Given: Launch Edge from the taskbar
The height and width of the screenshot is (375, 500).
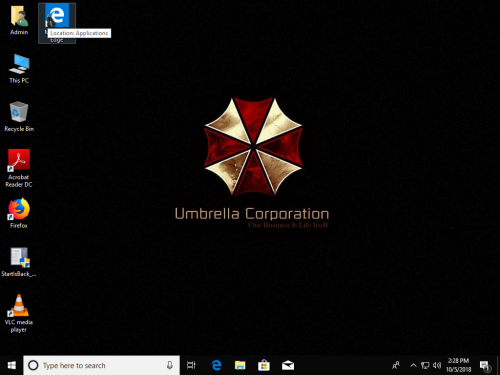Looking at the screenshot, I should pos(216,365).
